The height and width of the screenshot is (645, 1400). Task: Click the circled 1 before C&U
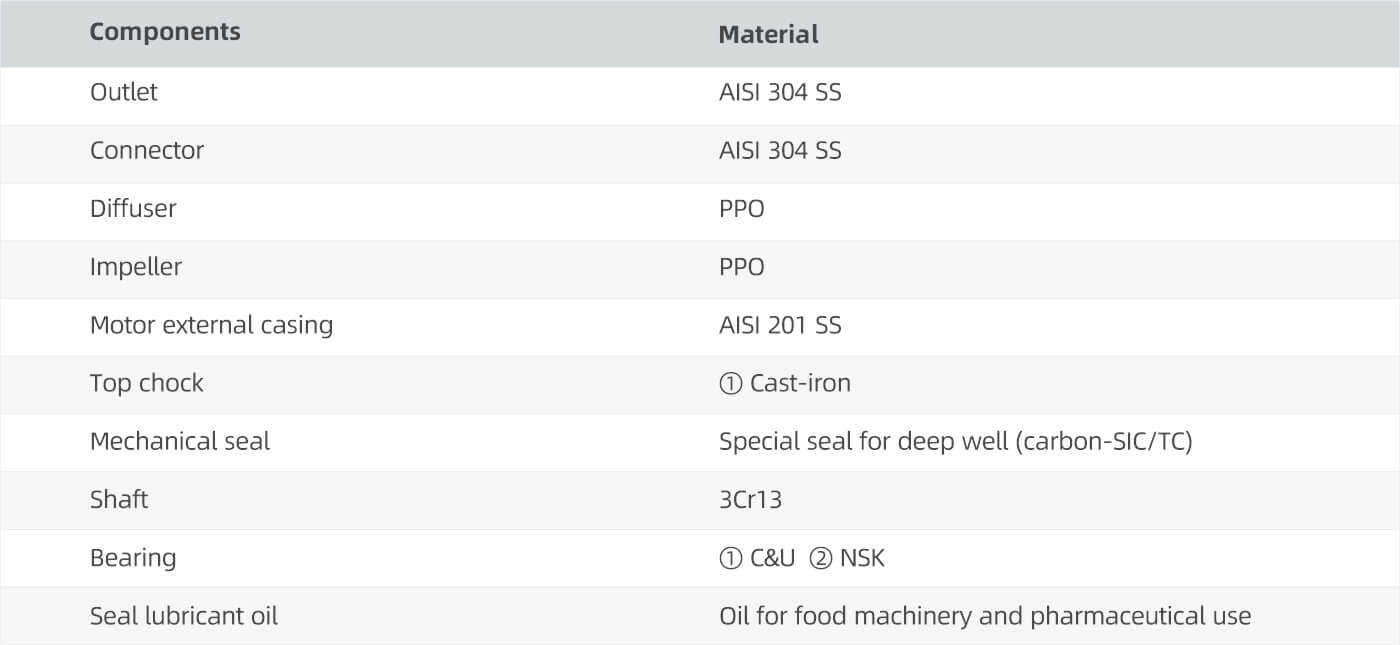click(x=730, y=558)
